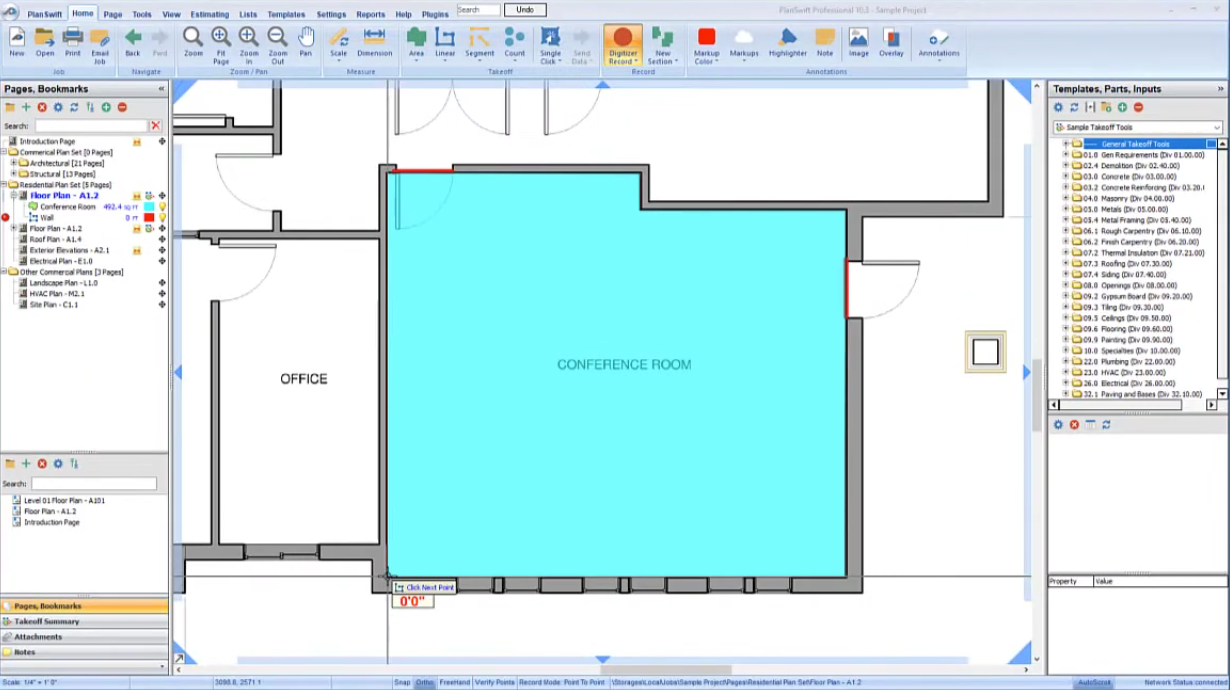Viewport: 1230px width, 690px height.
Task: Click the Zoom magnifier tool
Action: pos(193,43)
